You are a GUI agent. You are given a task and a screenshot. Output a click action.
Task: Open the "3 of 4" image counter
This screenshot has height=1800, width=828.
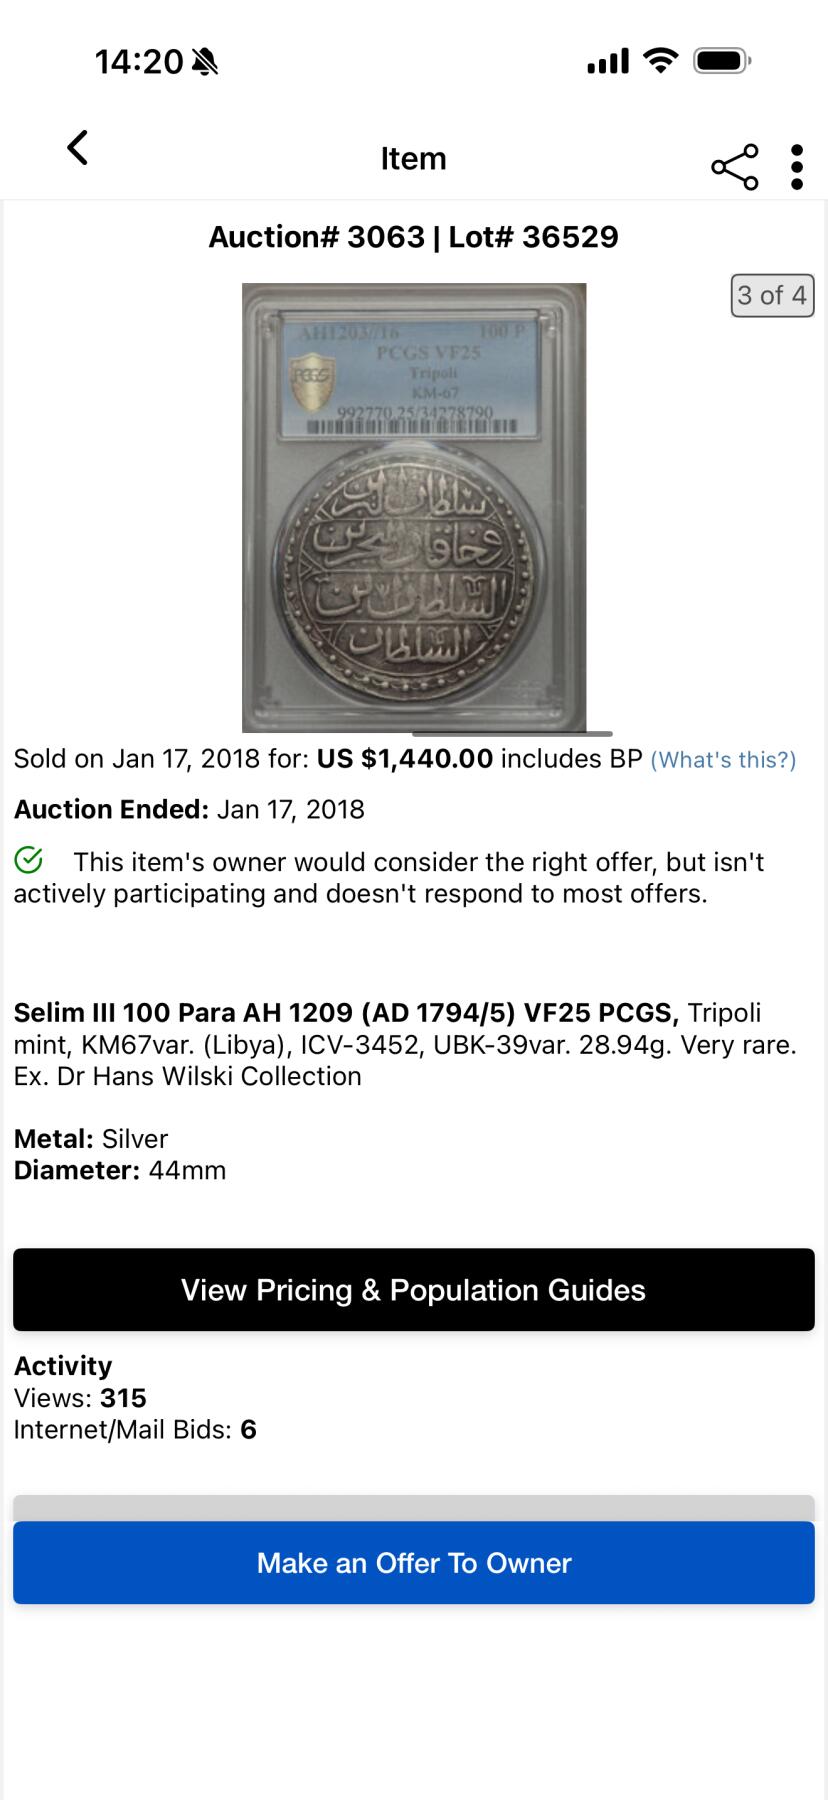pyautogui.click(x=772, y=295)
